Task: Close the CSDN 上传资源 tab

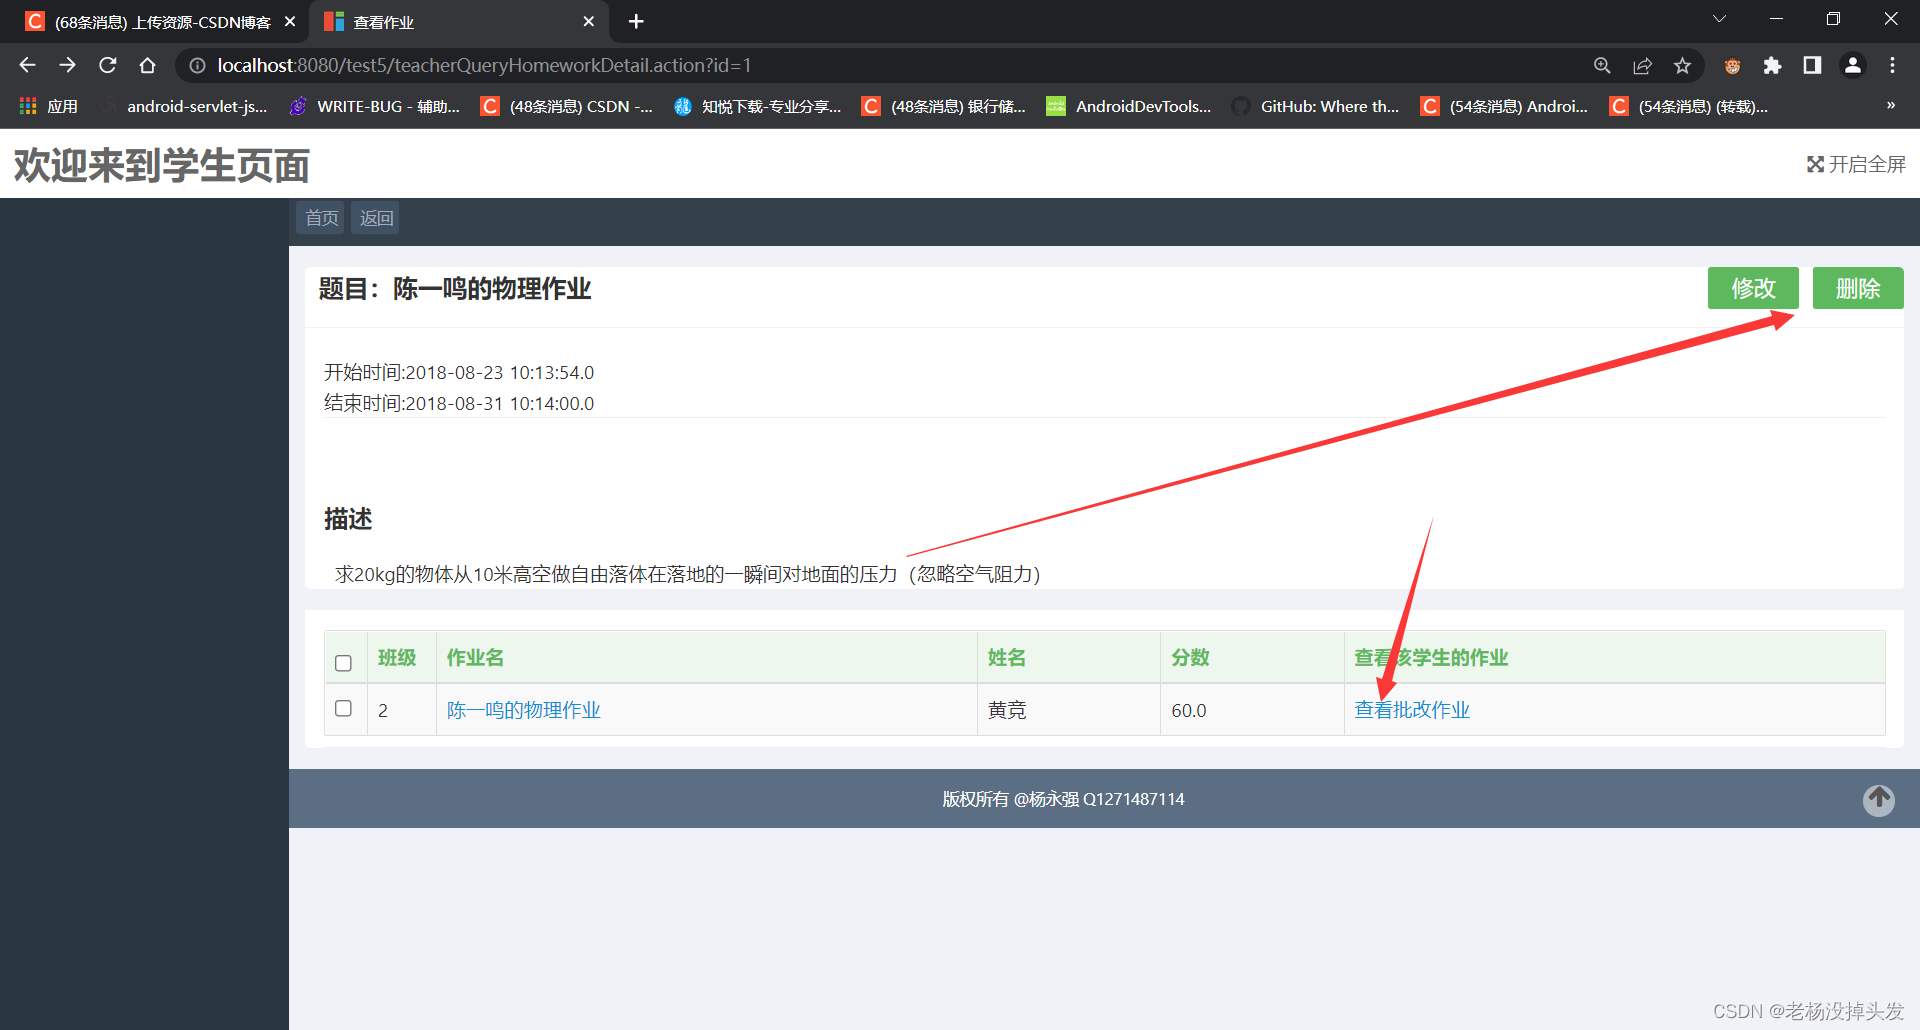Action: (x=290, y=21)
